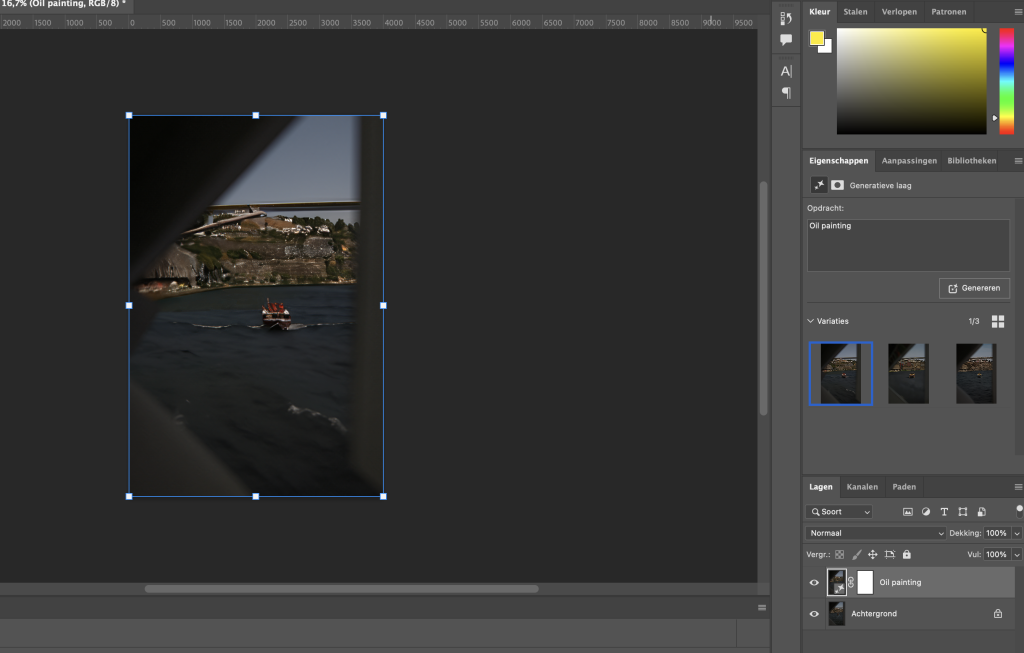
Task: Open the History panel icon
Action: (786, 19)
